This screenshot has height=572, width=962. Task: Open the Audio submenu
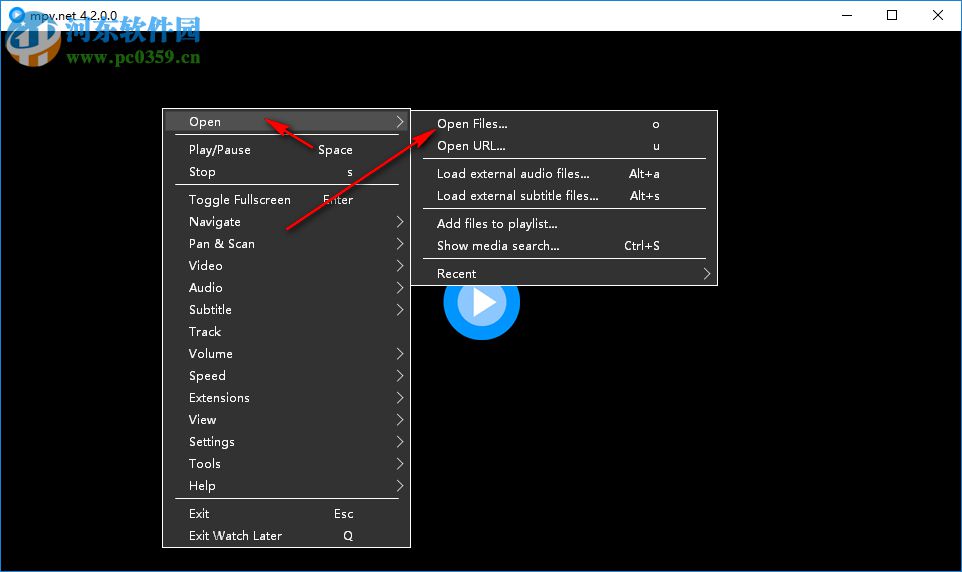287,288
